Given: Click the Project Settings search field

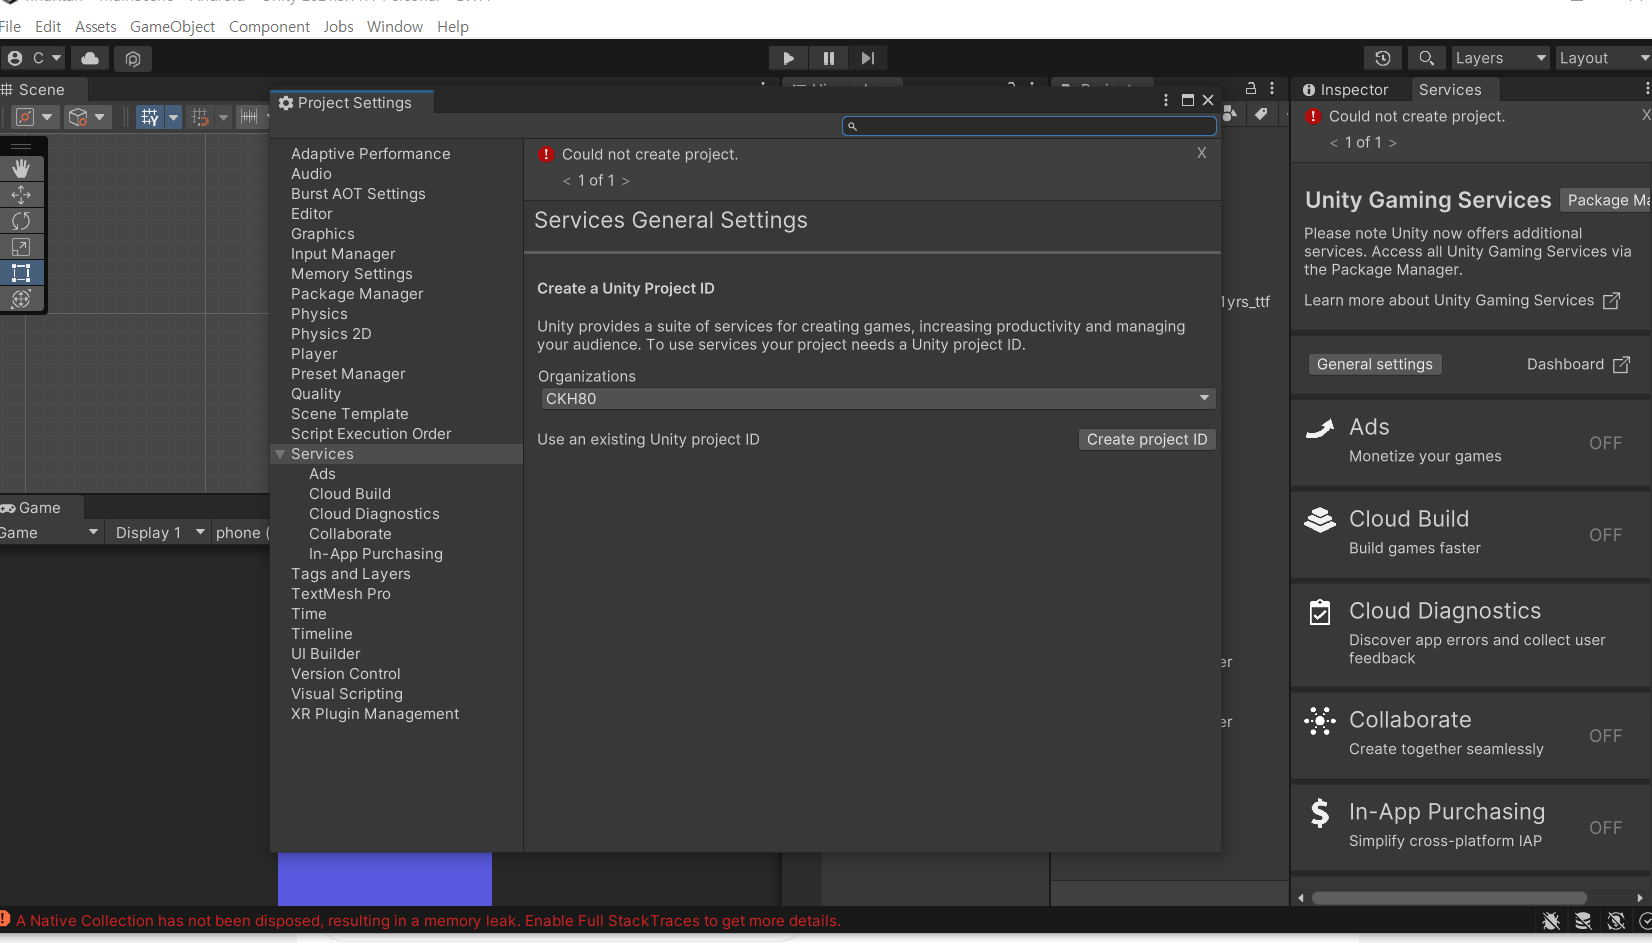Looking at the screenshot, I should 1029,126.
